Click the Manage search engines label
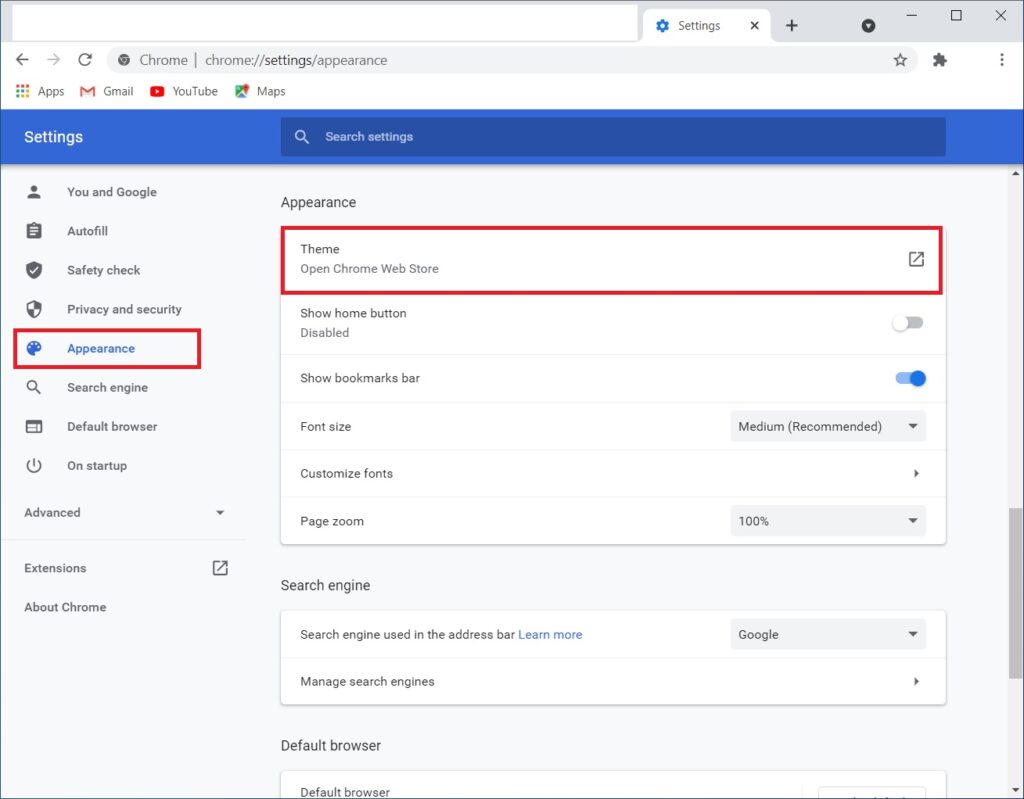Screen dimensions: 1024x799 click(x=367, y=681)
